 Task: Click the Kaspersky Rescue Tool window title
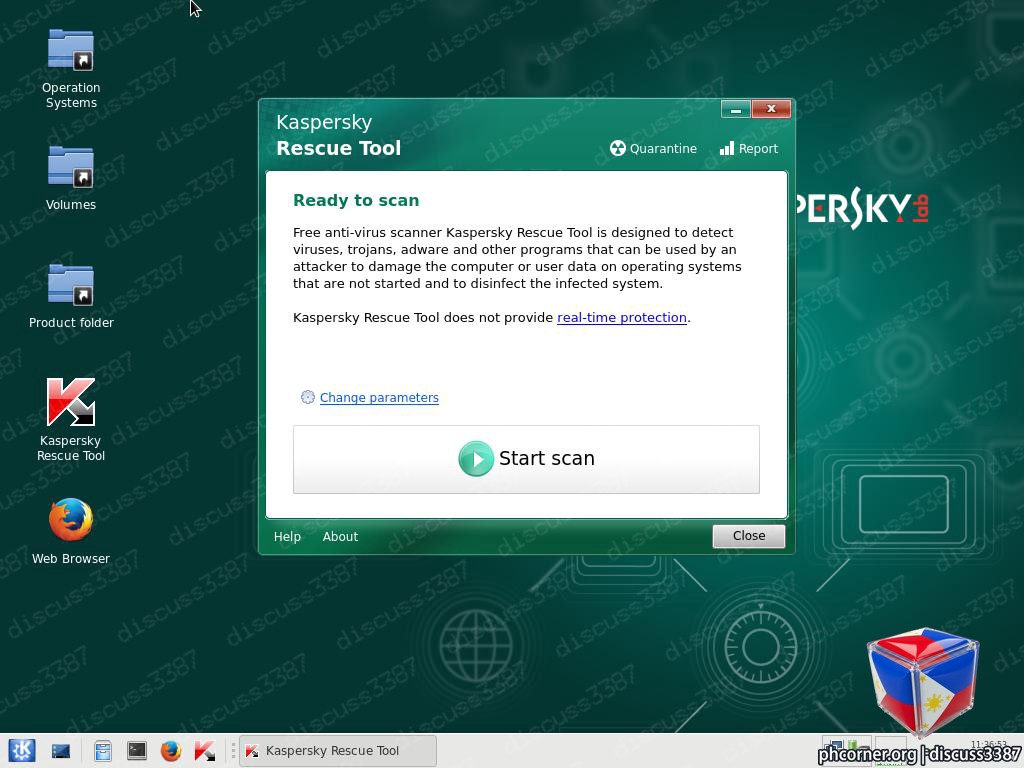[338, 135]
